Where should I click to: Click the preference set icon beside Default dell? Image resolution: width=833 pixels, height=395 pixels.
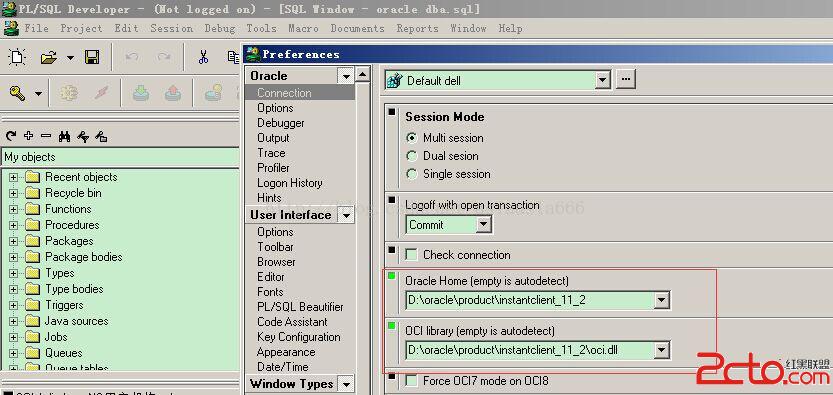[x=395, y=81]
